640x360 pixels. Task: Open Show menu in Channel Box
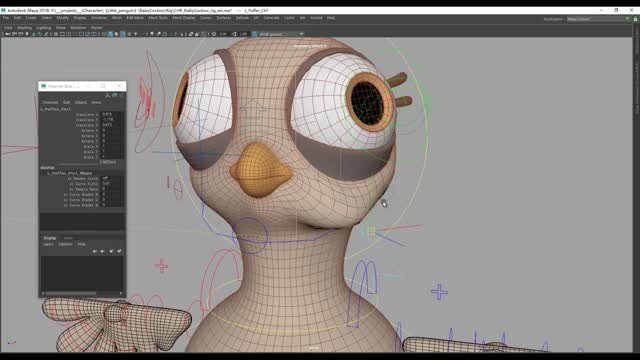96,102
